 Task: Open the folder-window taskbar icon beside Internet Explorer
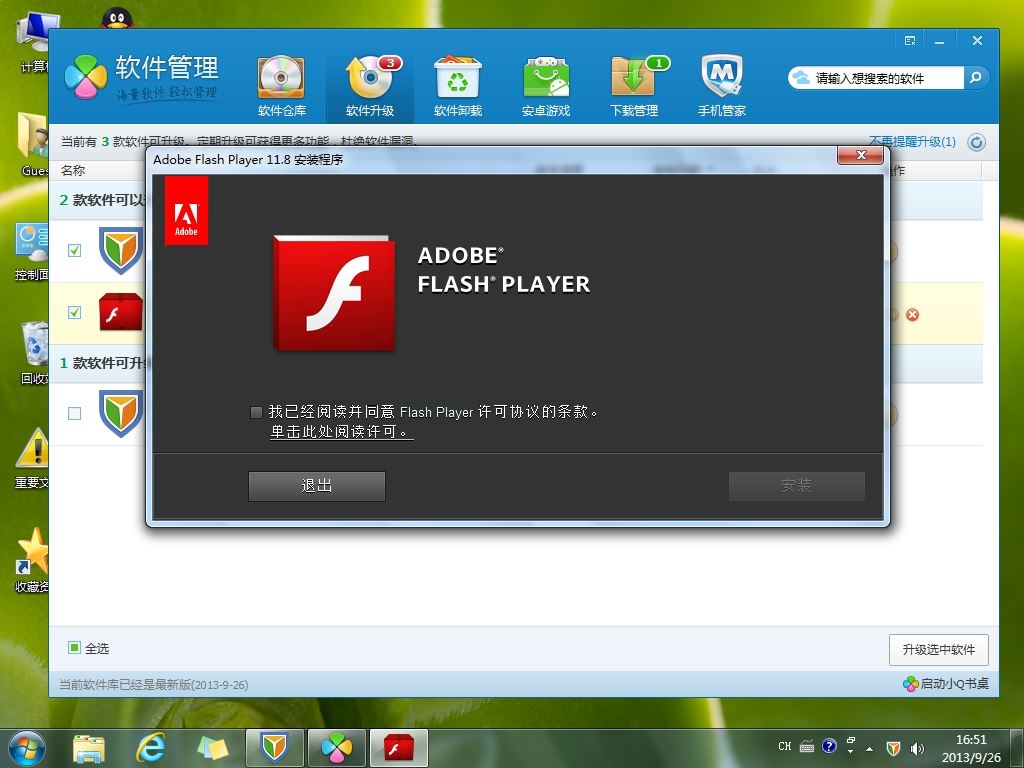click(x=213, y=748)
